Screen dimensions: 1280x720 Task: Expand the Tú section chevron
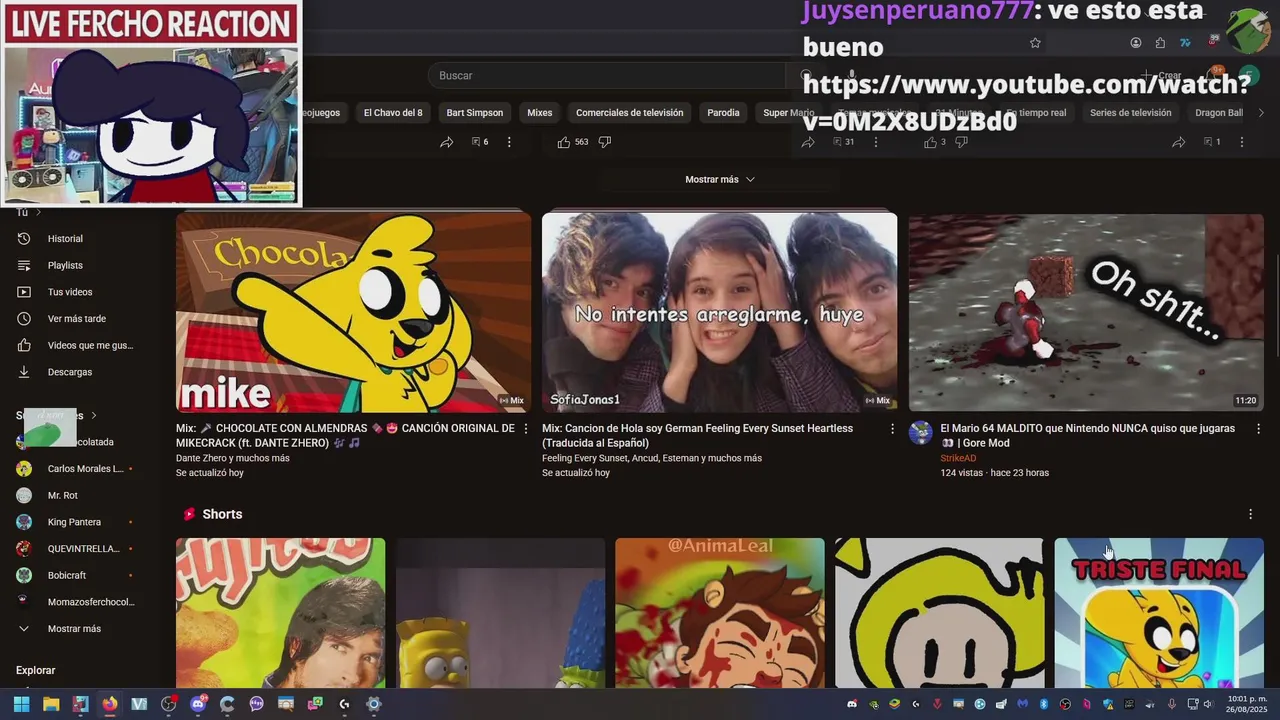click(x=38, y=212)
